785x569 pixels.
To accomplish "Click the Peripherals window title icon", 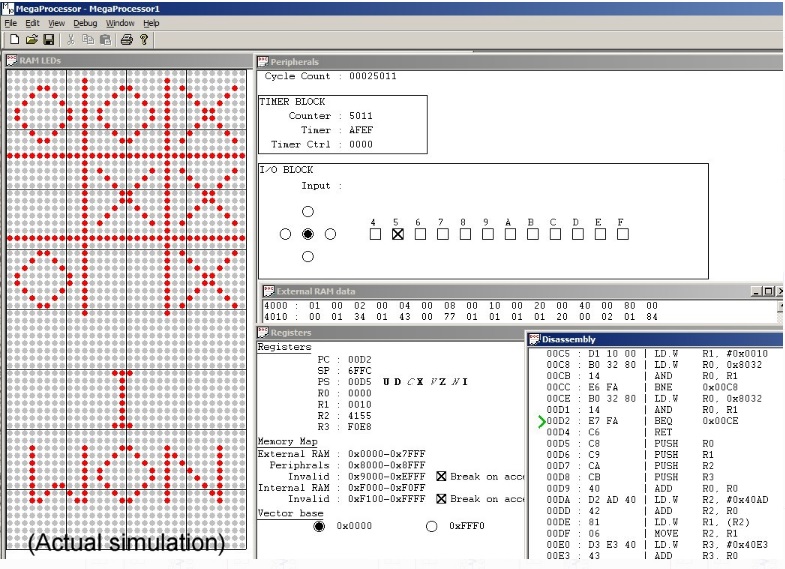I will click(x=263, y=62).
